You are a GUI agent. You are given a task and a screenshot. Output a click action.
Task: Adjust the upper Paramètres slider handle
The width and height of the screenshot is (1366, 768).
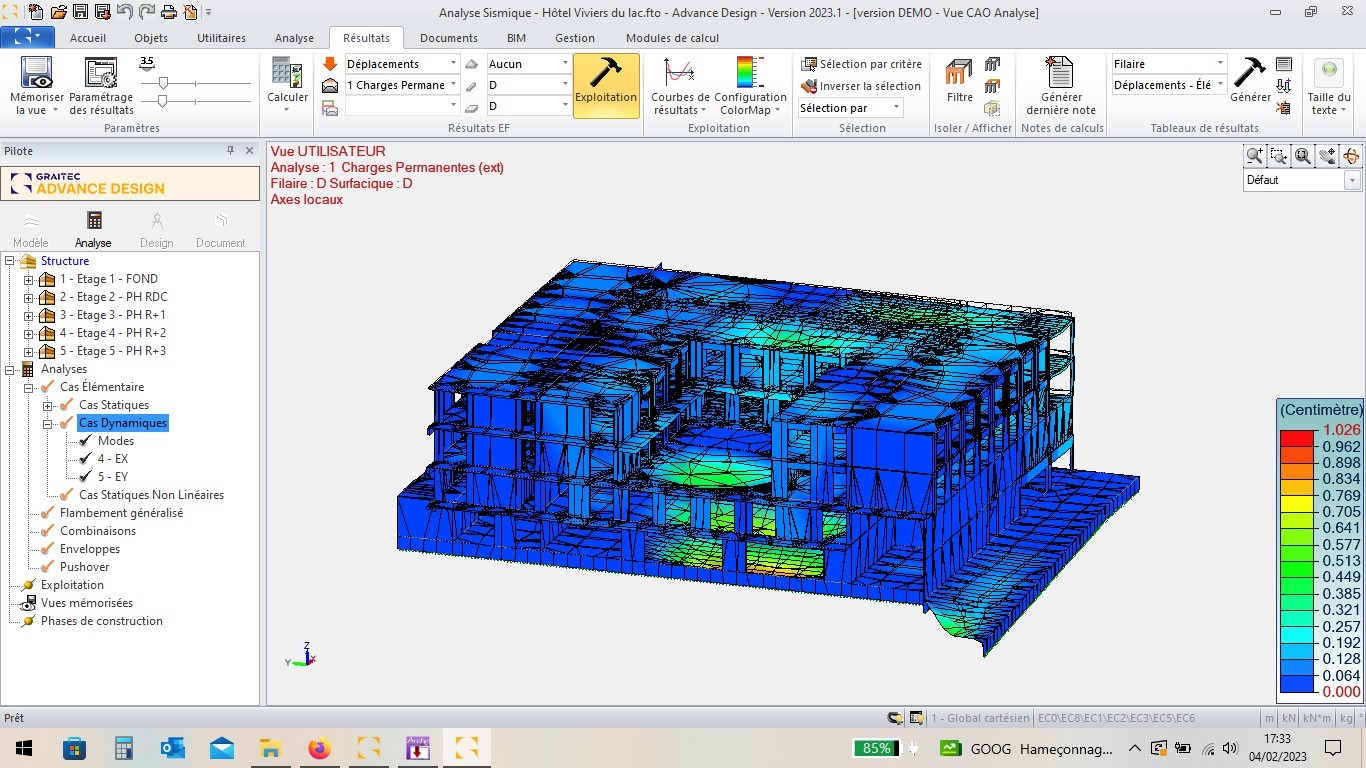[163, 83]
